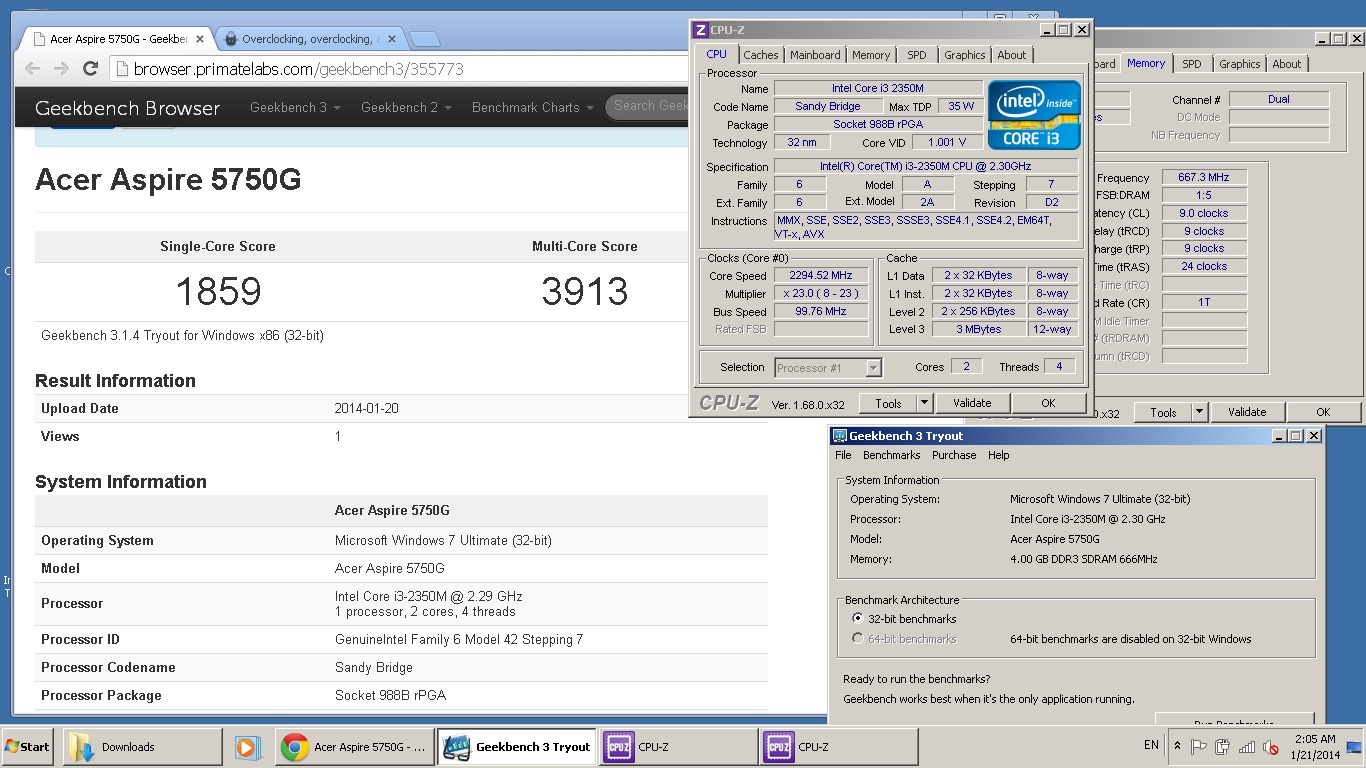
Task: Select About tab in background CPU-Z window
Action: click(x=1287, y=64)
